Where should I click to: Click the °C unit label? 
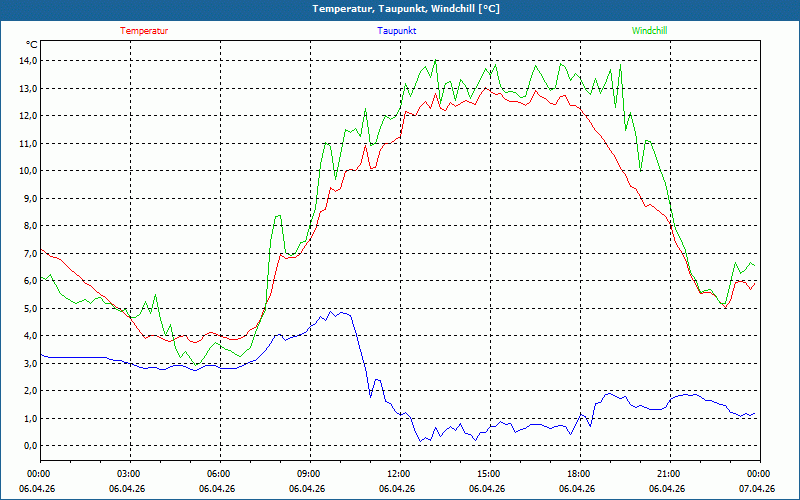[x=32, y=45]
